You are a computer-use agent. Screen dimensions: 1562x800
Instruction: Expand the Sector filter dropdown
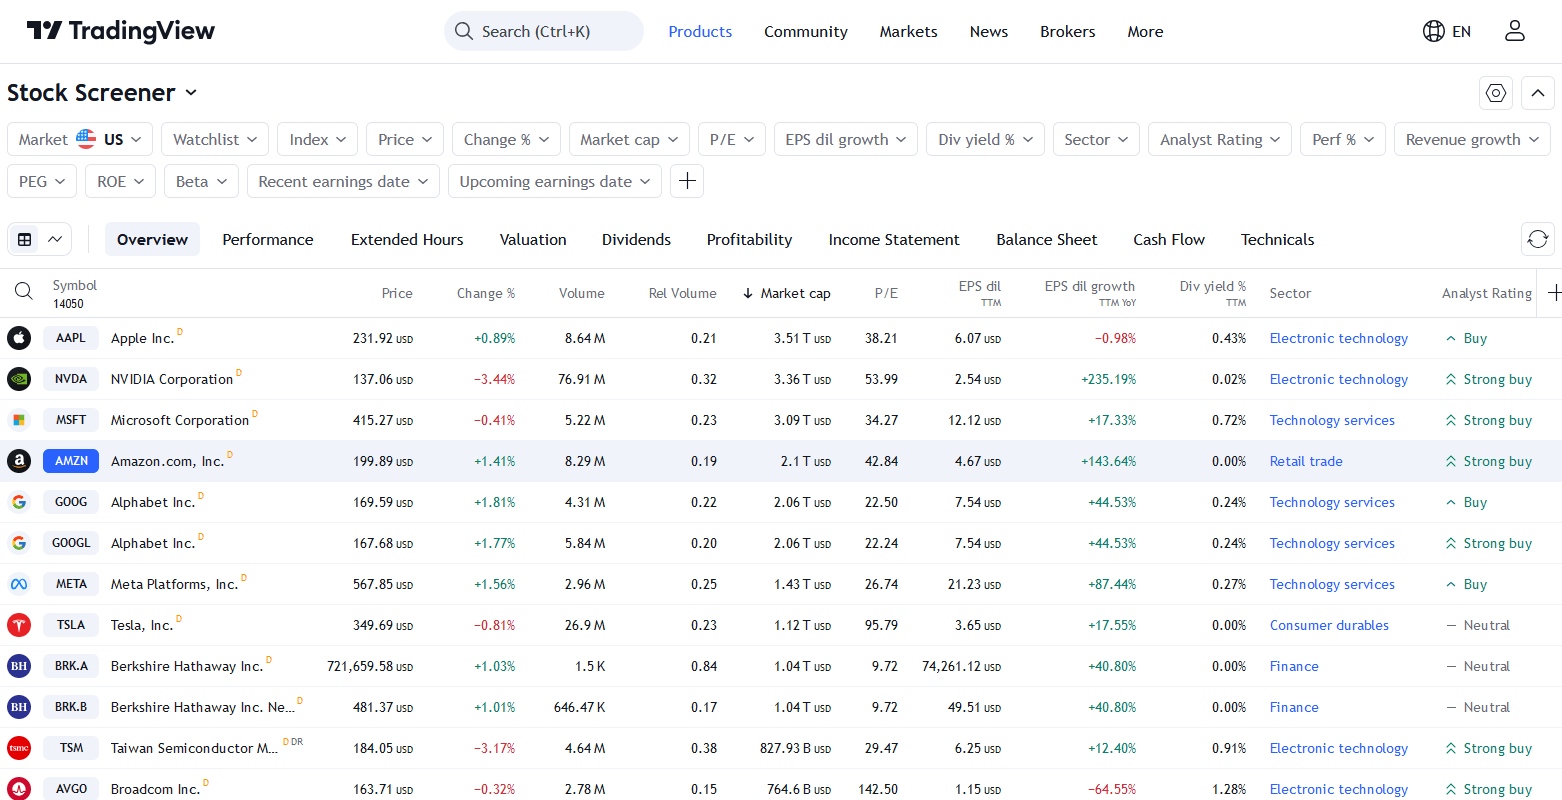coord(1096,139)
